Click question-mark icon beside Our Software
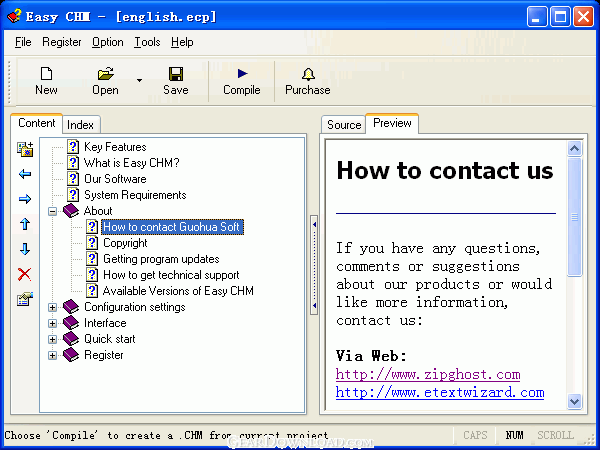The height and width of the screenshot is (450, 600). (73, 179)
